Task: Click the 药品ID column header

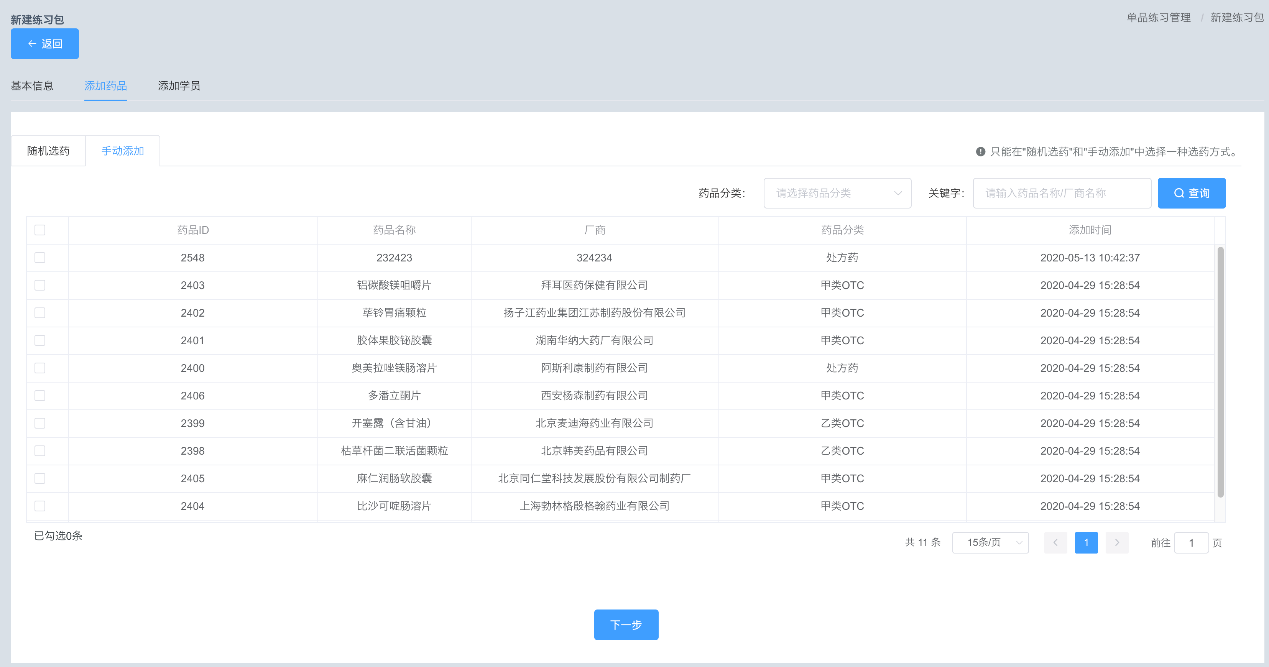Action: (193, 230)
